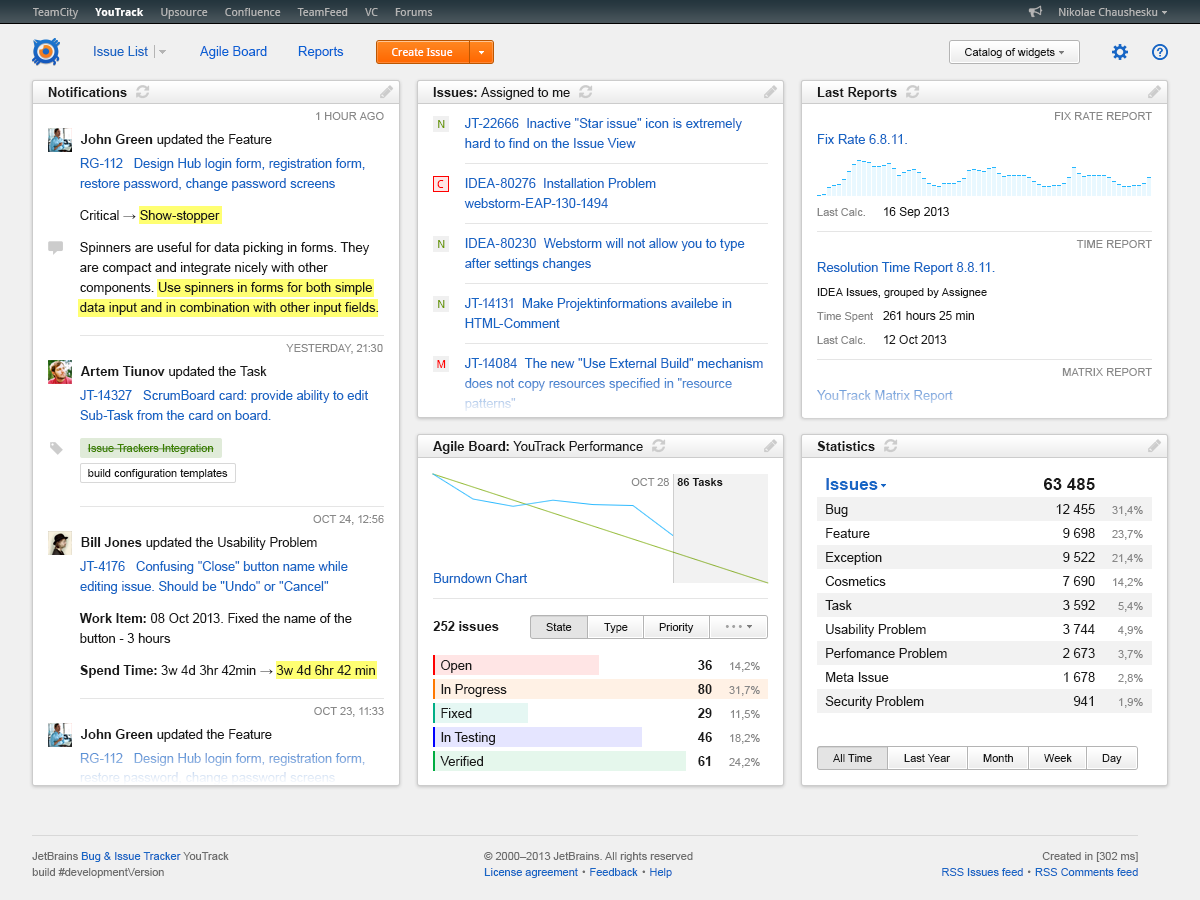Open VC from top bar
Screen dimensions: 1200x900
point(372,12)
